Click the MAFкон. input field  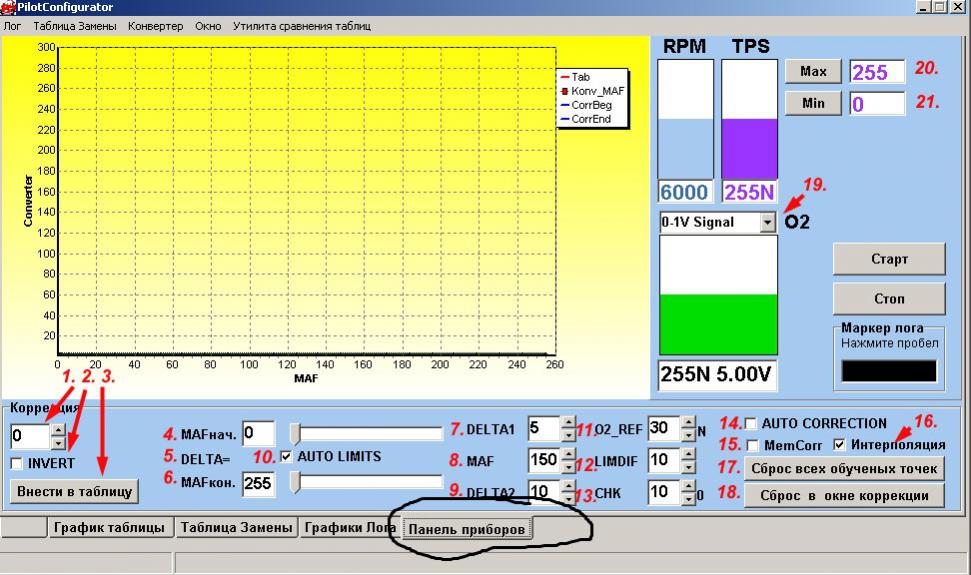coord(258,483)
